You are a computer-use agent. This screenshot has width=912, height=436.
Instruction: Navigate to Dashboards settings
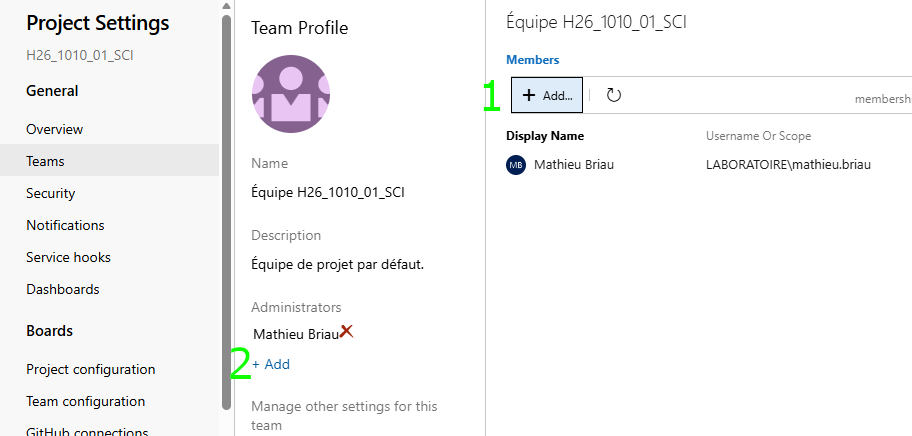click(x=63, y=289)
